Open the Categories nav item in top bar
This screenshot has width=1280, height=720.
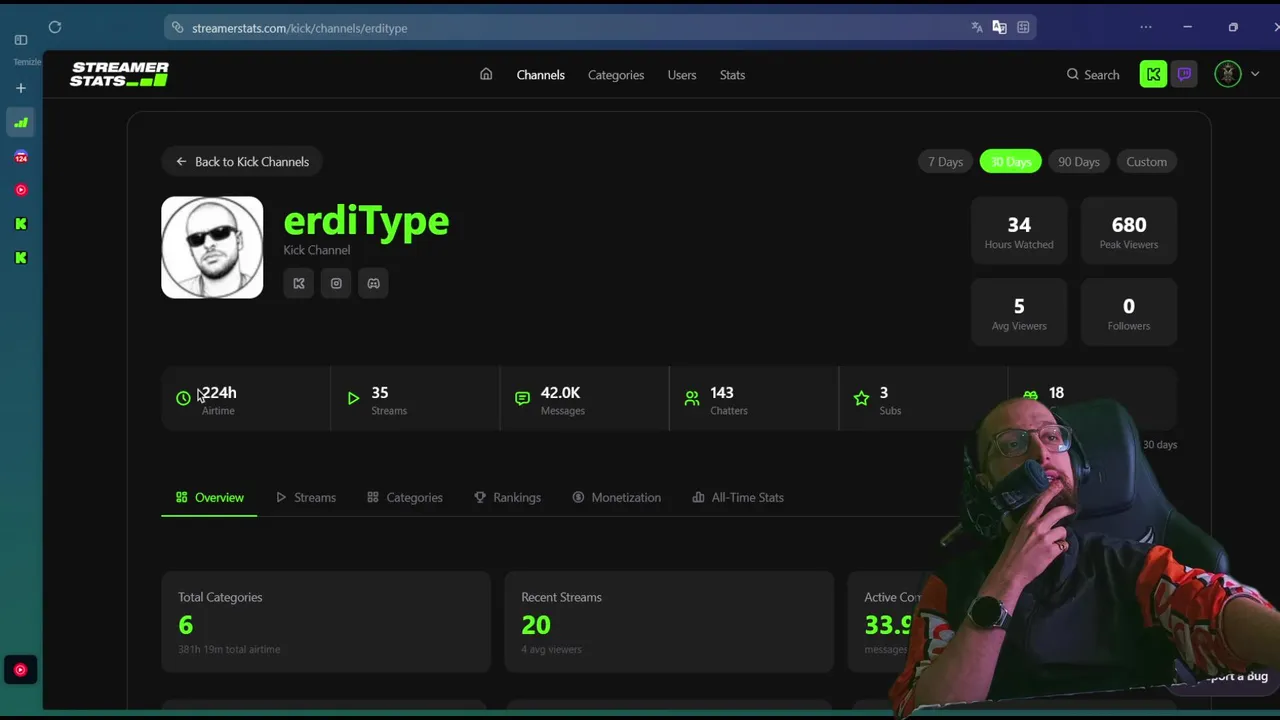(616, 75)
